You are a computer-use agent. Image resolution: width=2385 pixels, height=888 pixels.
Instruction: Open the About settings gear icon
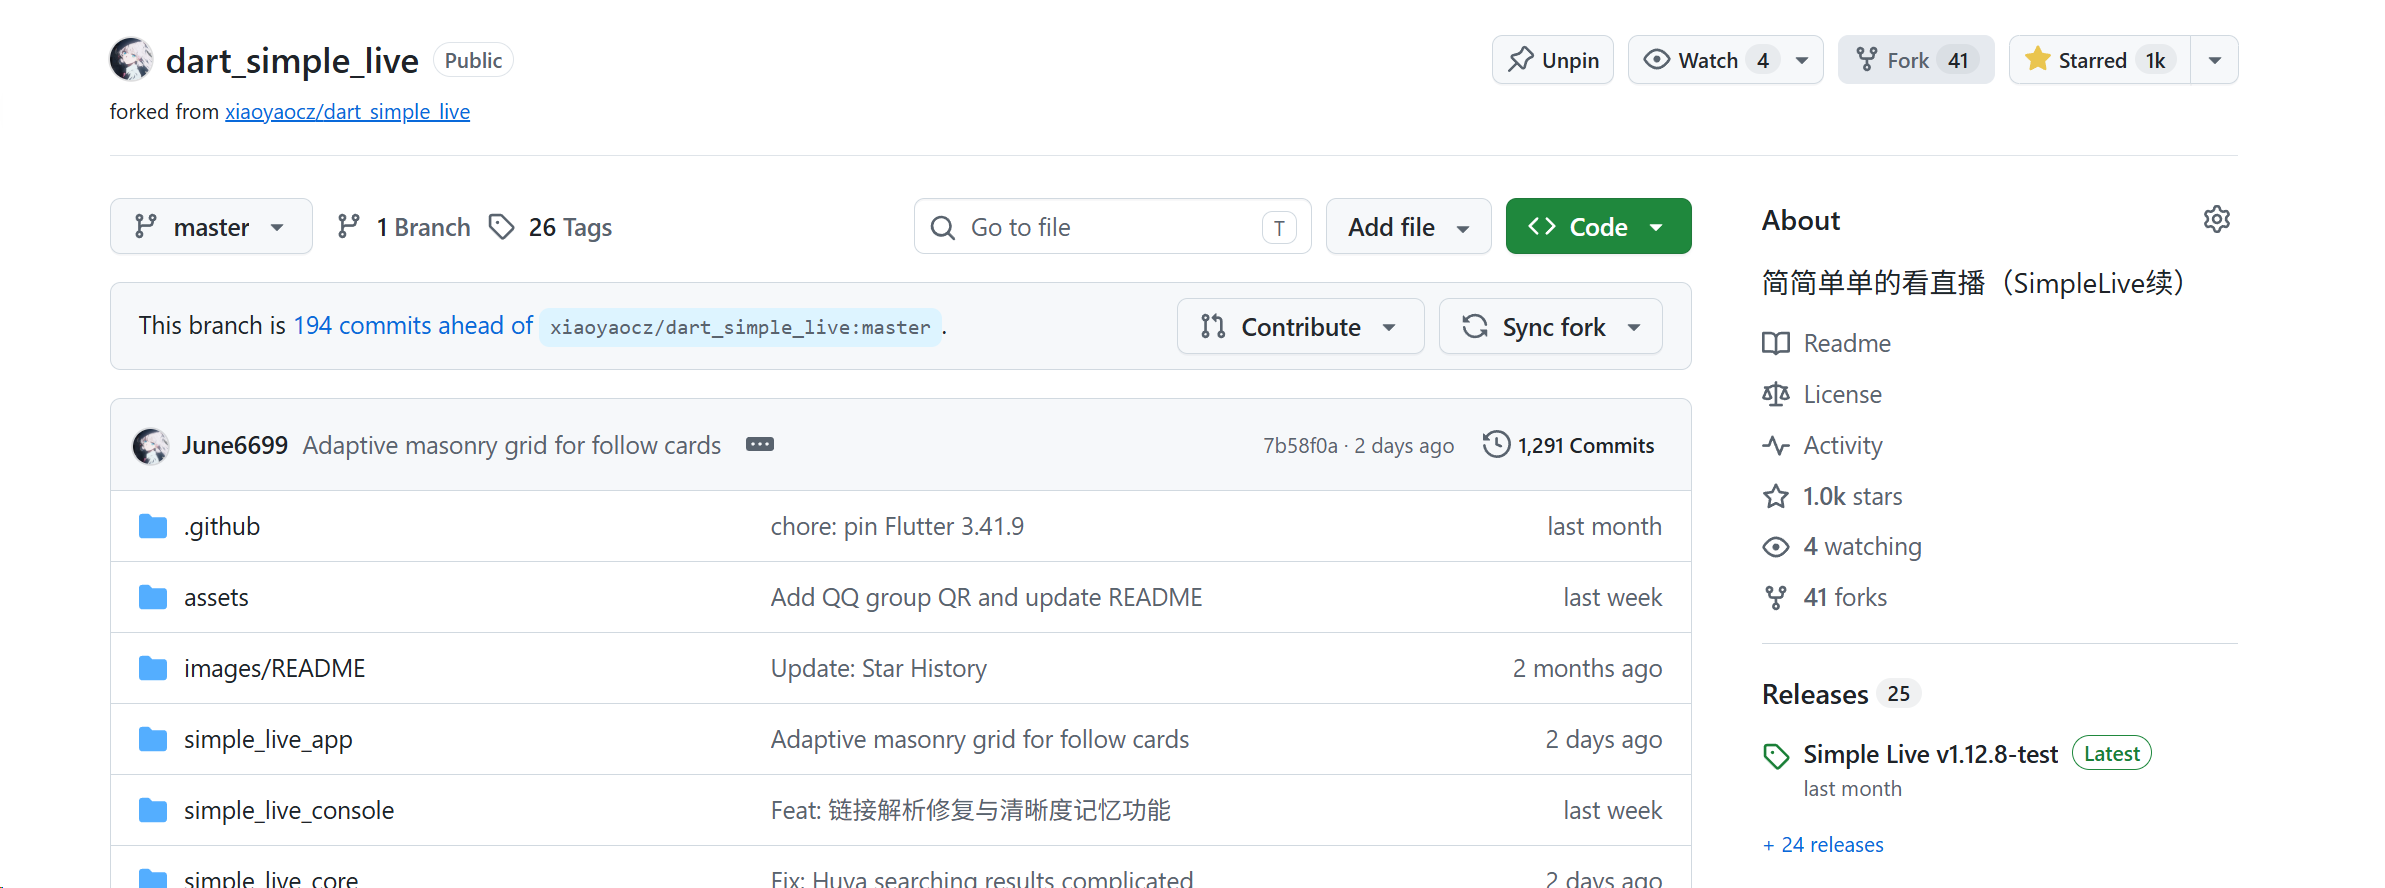click(x=2217, y=220)
